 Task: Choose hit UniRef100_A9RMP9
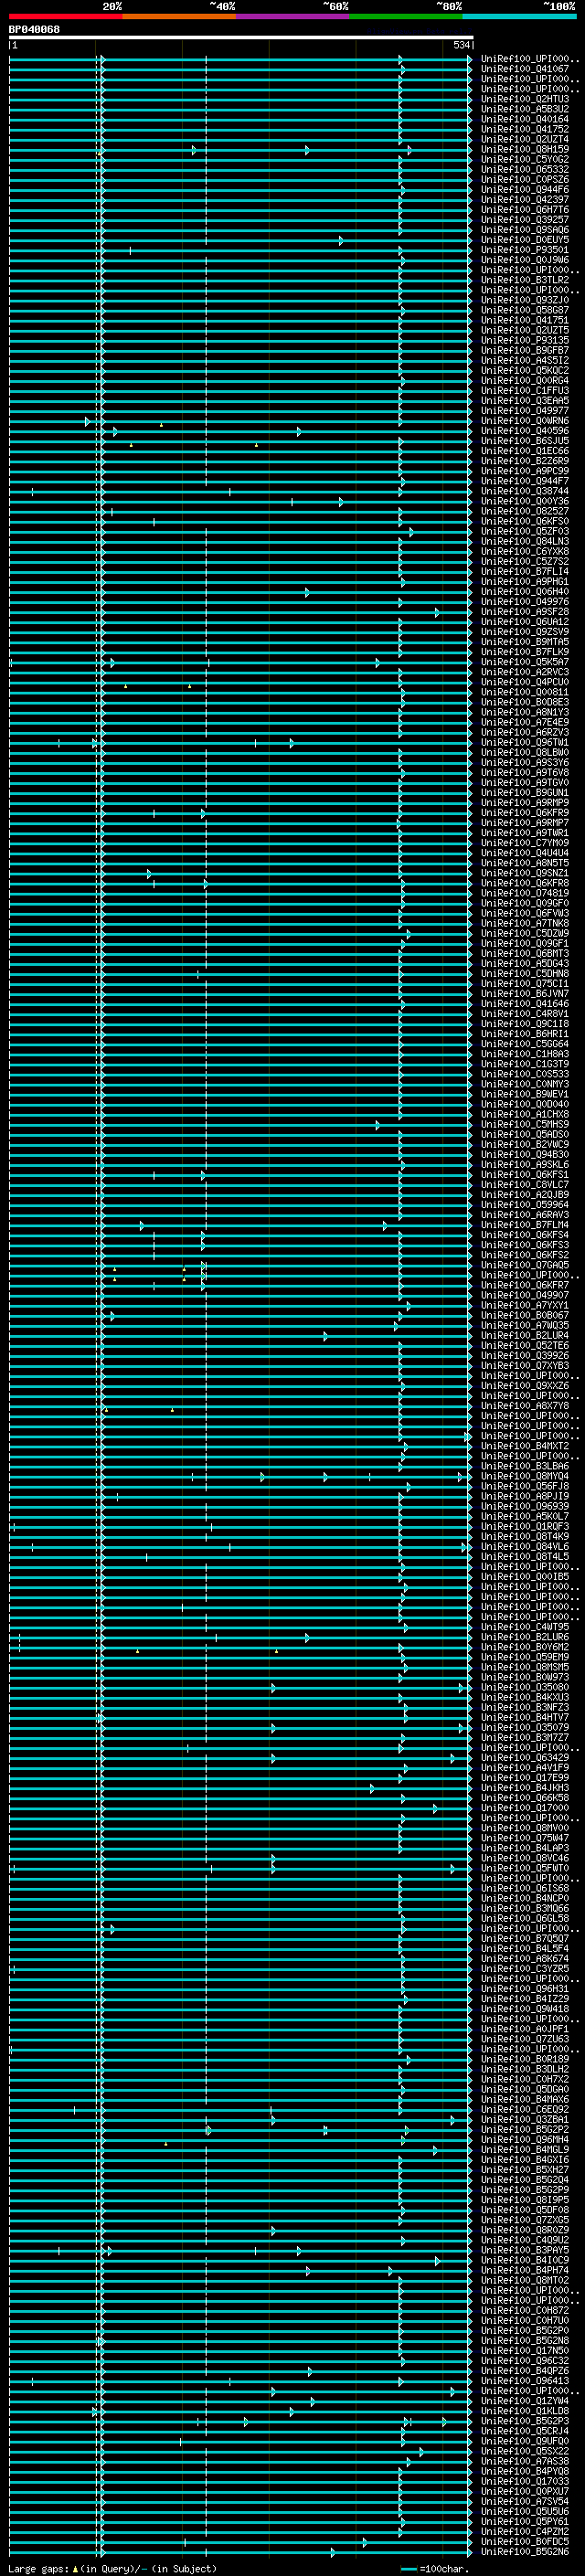(x=525, y=803)
